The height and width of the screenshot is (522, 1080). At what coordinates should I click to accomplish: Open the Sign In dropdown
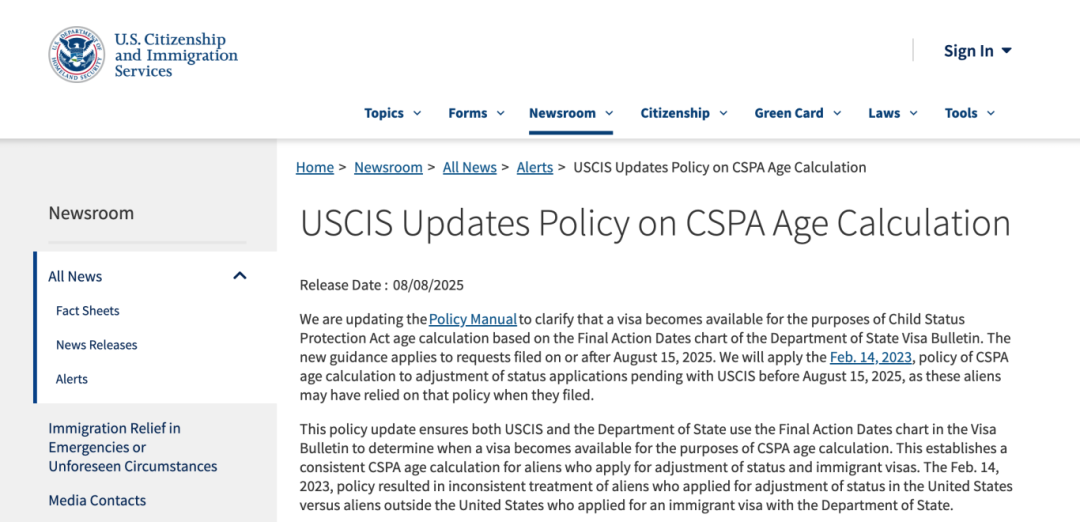coord(977,51)
